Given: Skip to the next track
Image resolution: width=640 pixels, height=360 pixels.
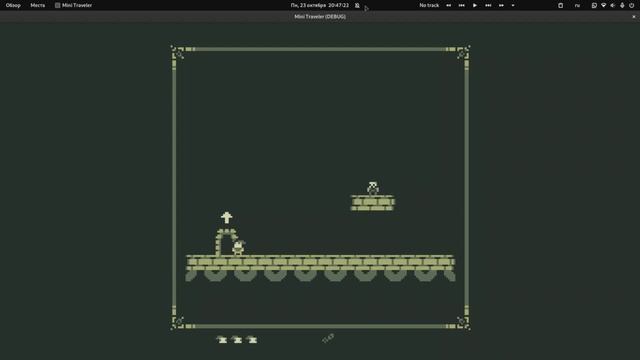Looking at the screenshot, I should pyautogui.click(x=488, y=5).
